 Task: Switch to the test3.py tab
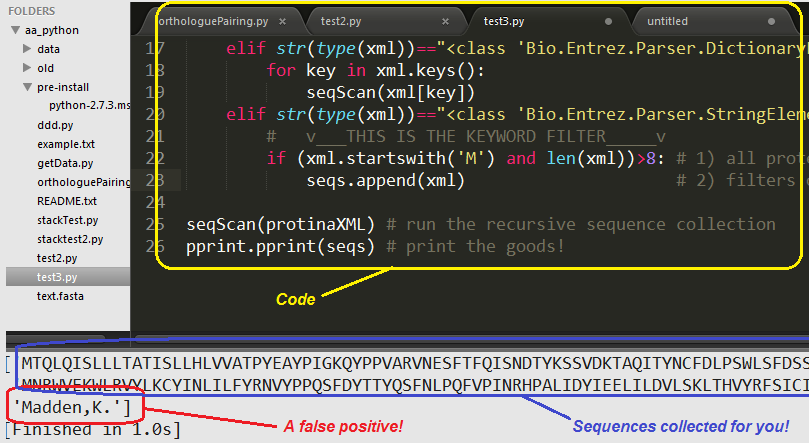(x=504, y=21)
